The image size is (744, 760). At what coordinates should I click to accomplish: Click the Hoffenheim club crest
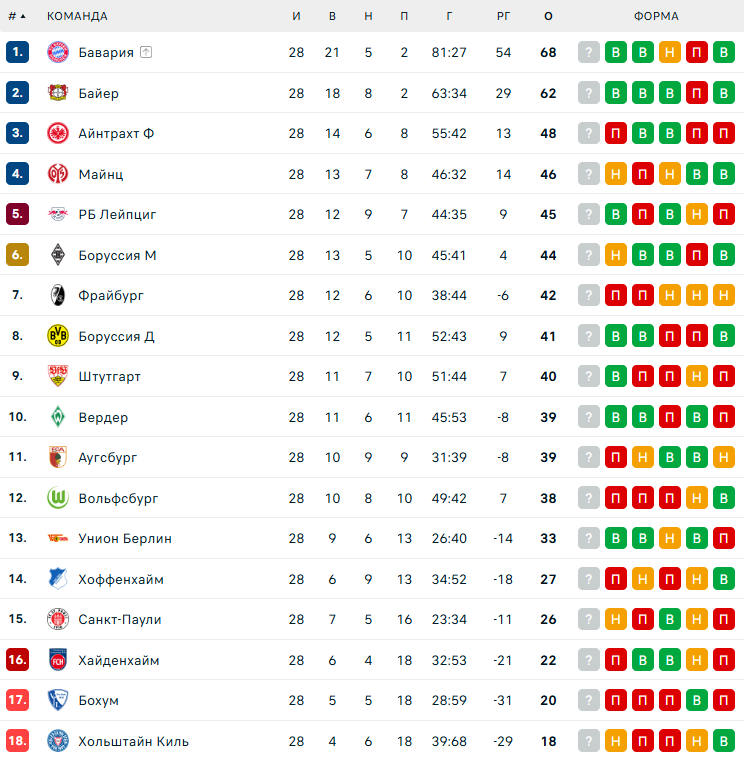point(58,579)
